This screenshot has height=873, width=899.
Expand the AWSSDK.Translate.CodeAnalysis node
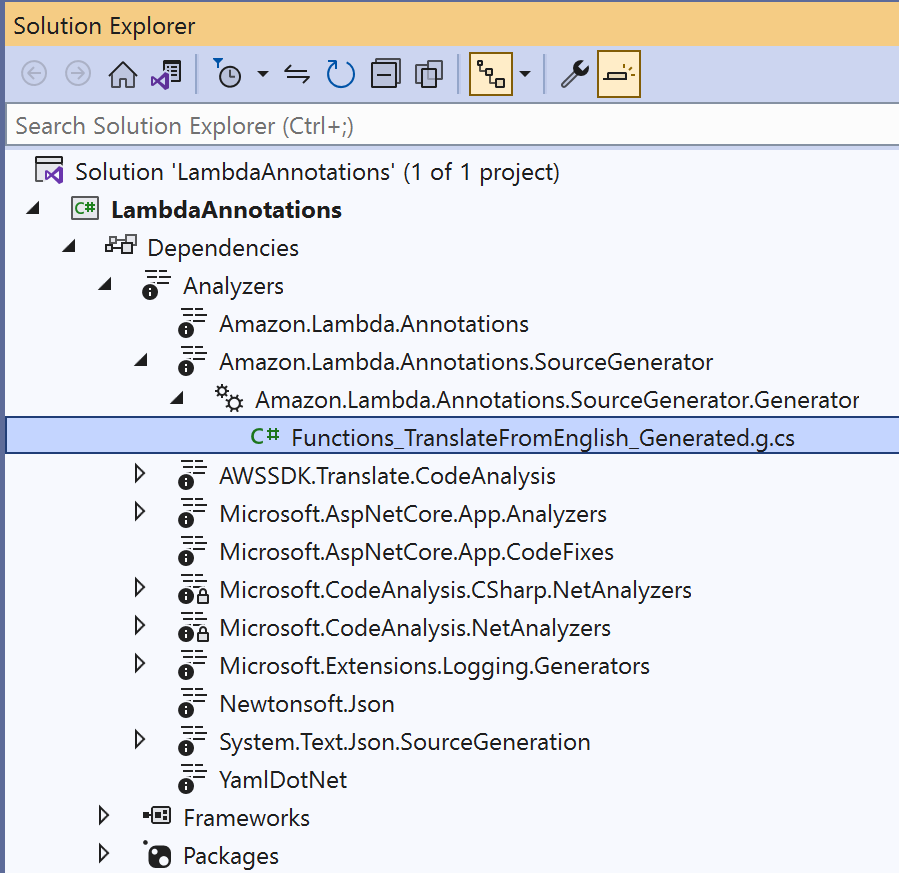click(140, 473)
